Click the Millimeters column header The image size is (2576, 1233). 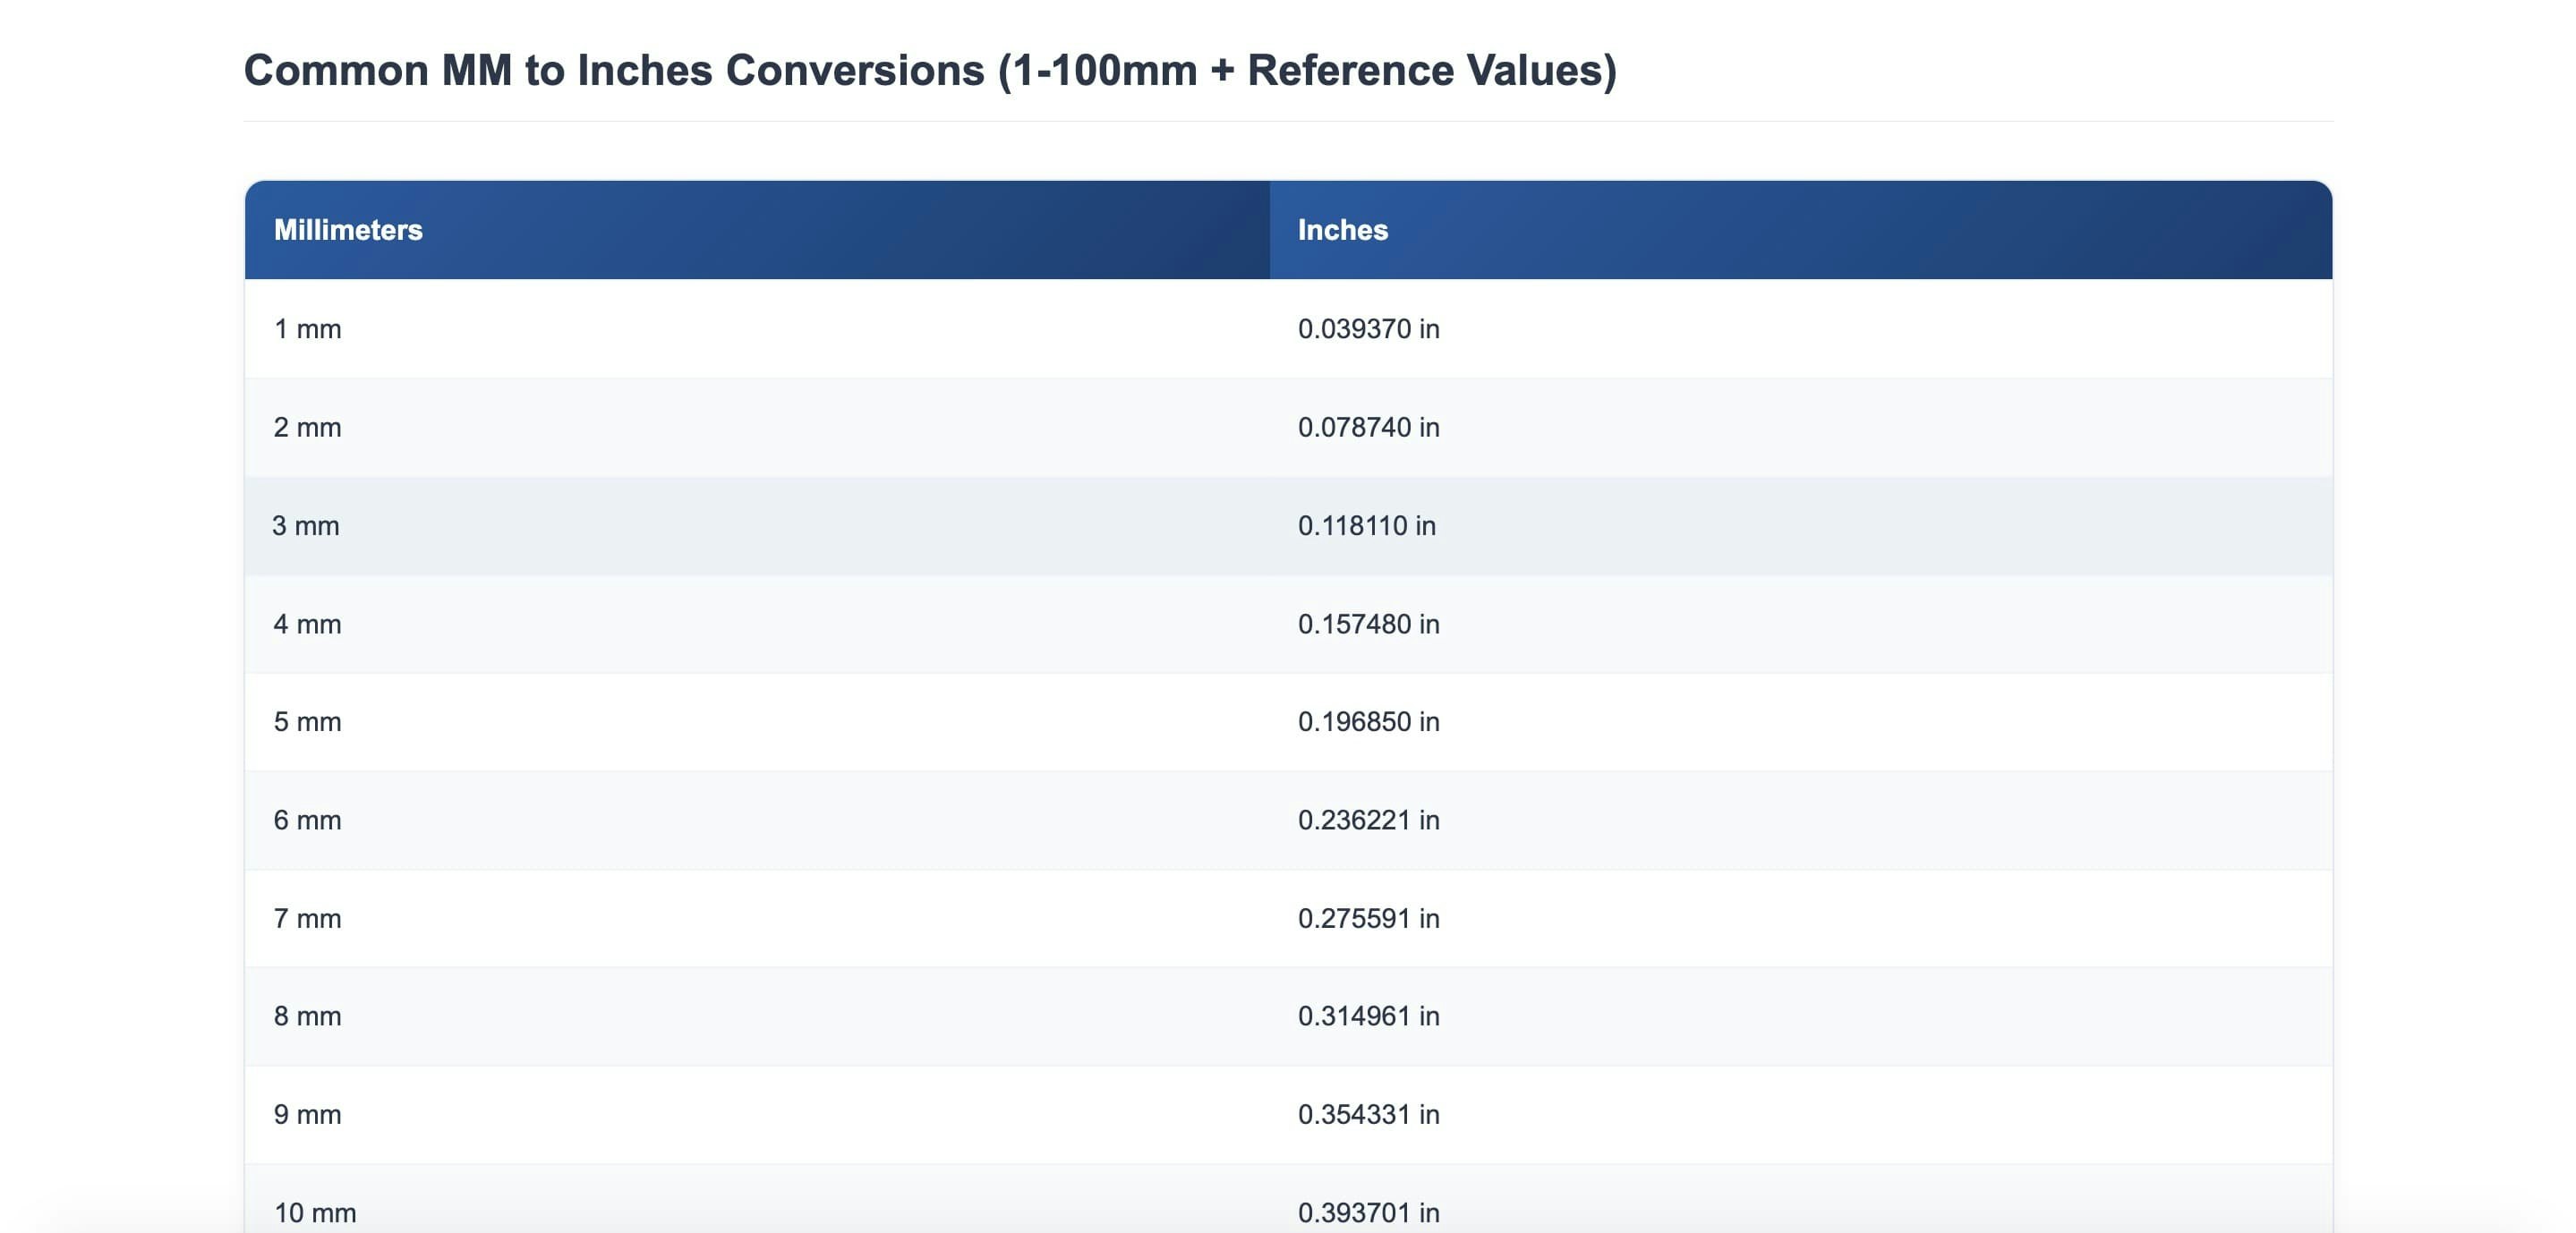(348, 230)
